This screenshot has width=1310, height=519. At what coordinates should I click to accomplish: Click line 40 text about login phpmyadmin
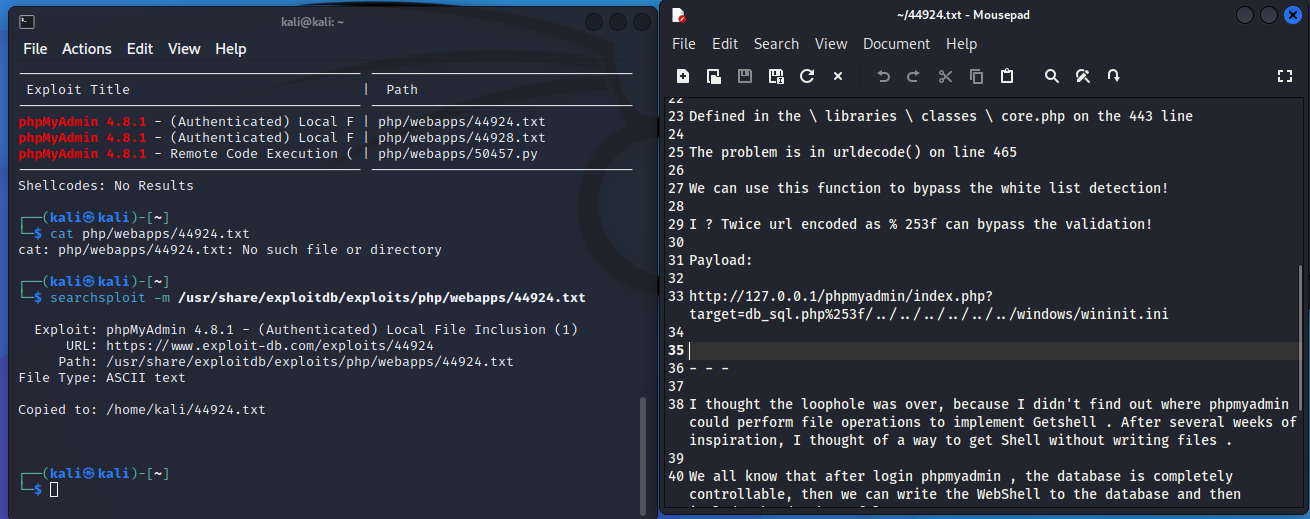[965, 485]
